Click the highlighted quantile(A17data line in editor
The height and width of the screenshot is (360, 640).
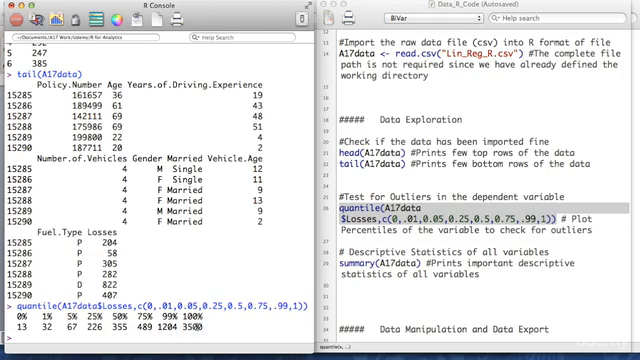click(x=380, y=208)
